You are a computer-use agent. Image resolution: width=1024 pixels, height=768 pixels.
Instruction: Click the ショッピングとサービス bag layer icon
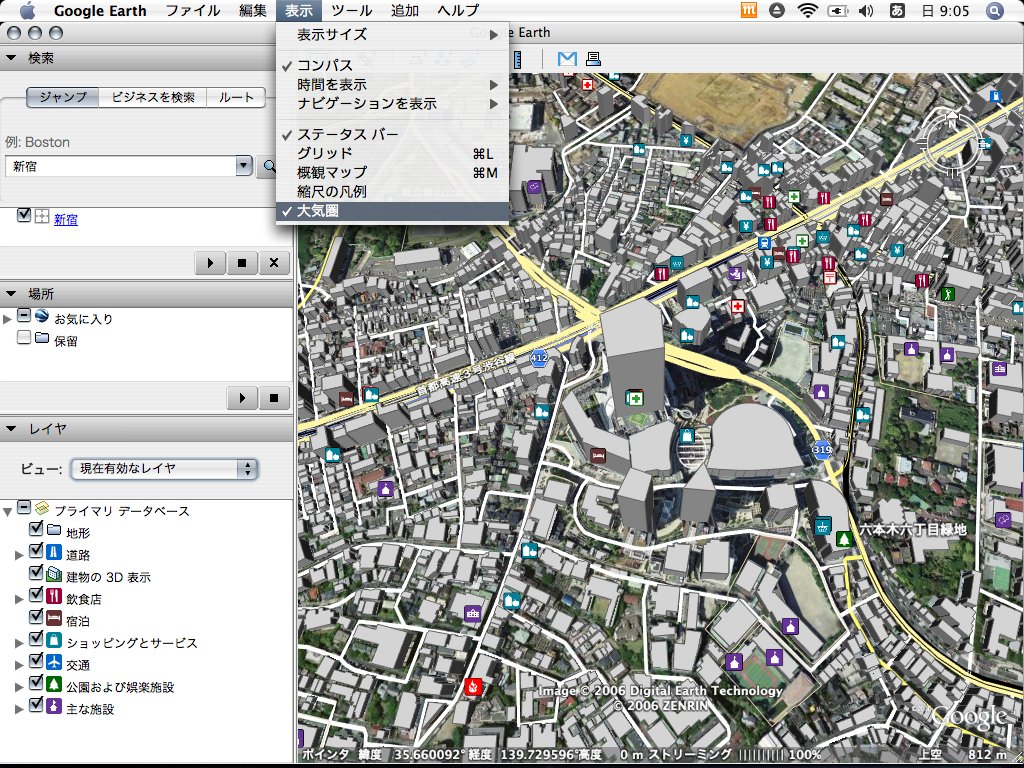click(54, 641)
